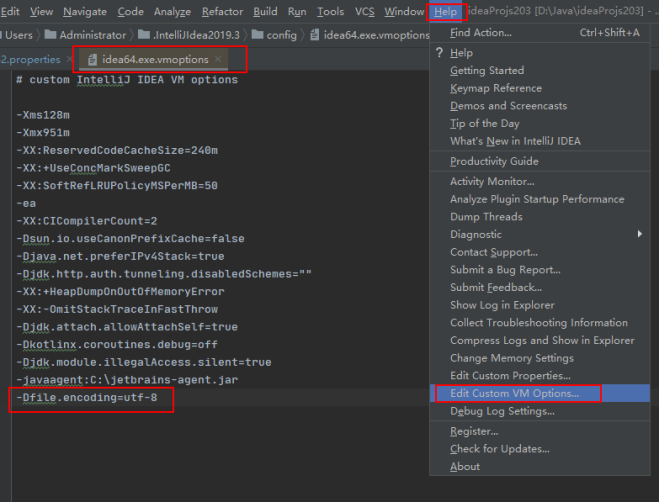Open the View menu
Screen dimensions: 659x502
[41, 11]
